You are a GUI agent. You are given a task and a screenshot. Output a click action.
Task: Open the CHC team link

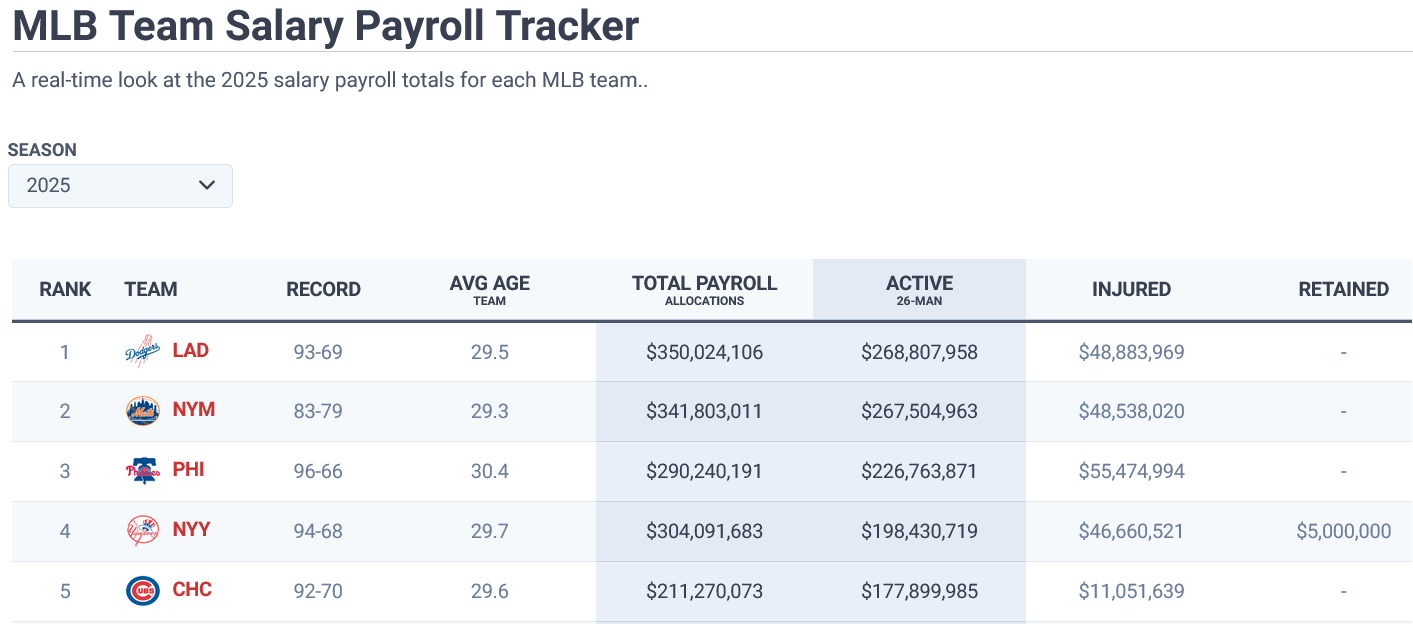pos(192,590)
